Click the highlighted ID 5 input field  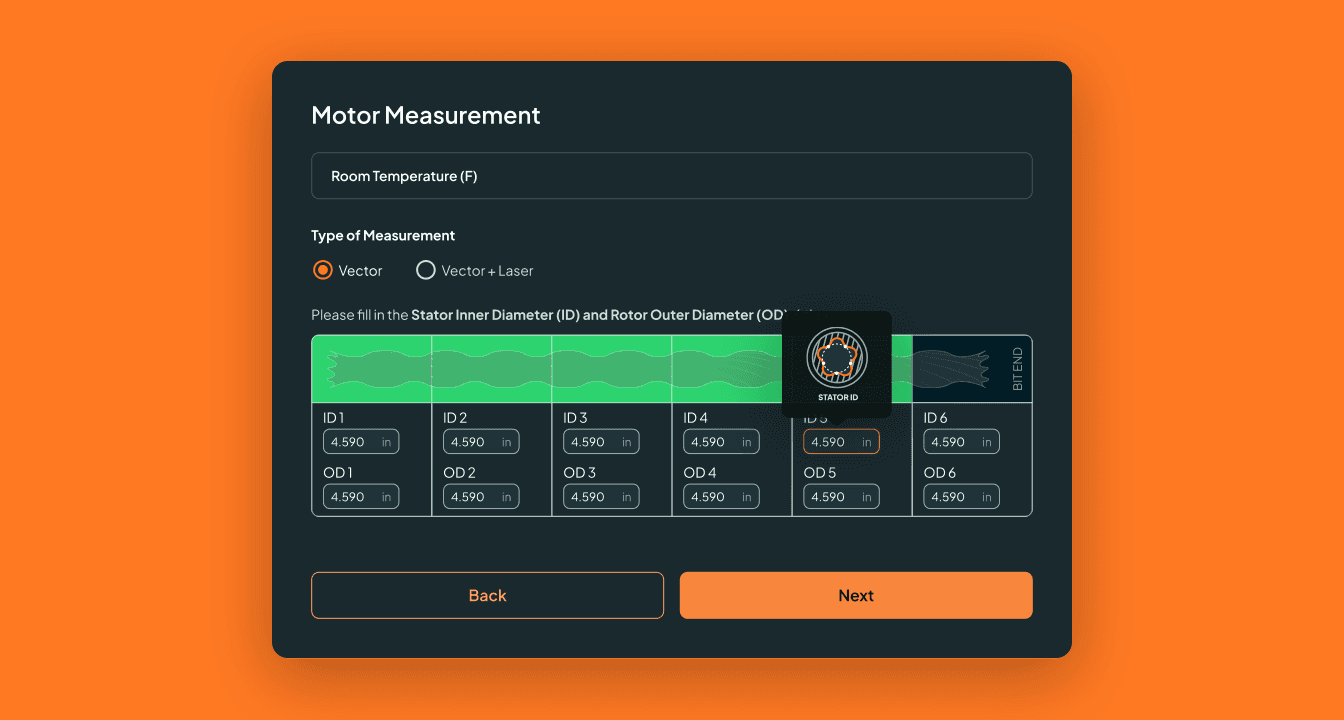841,442
